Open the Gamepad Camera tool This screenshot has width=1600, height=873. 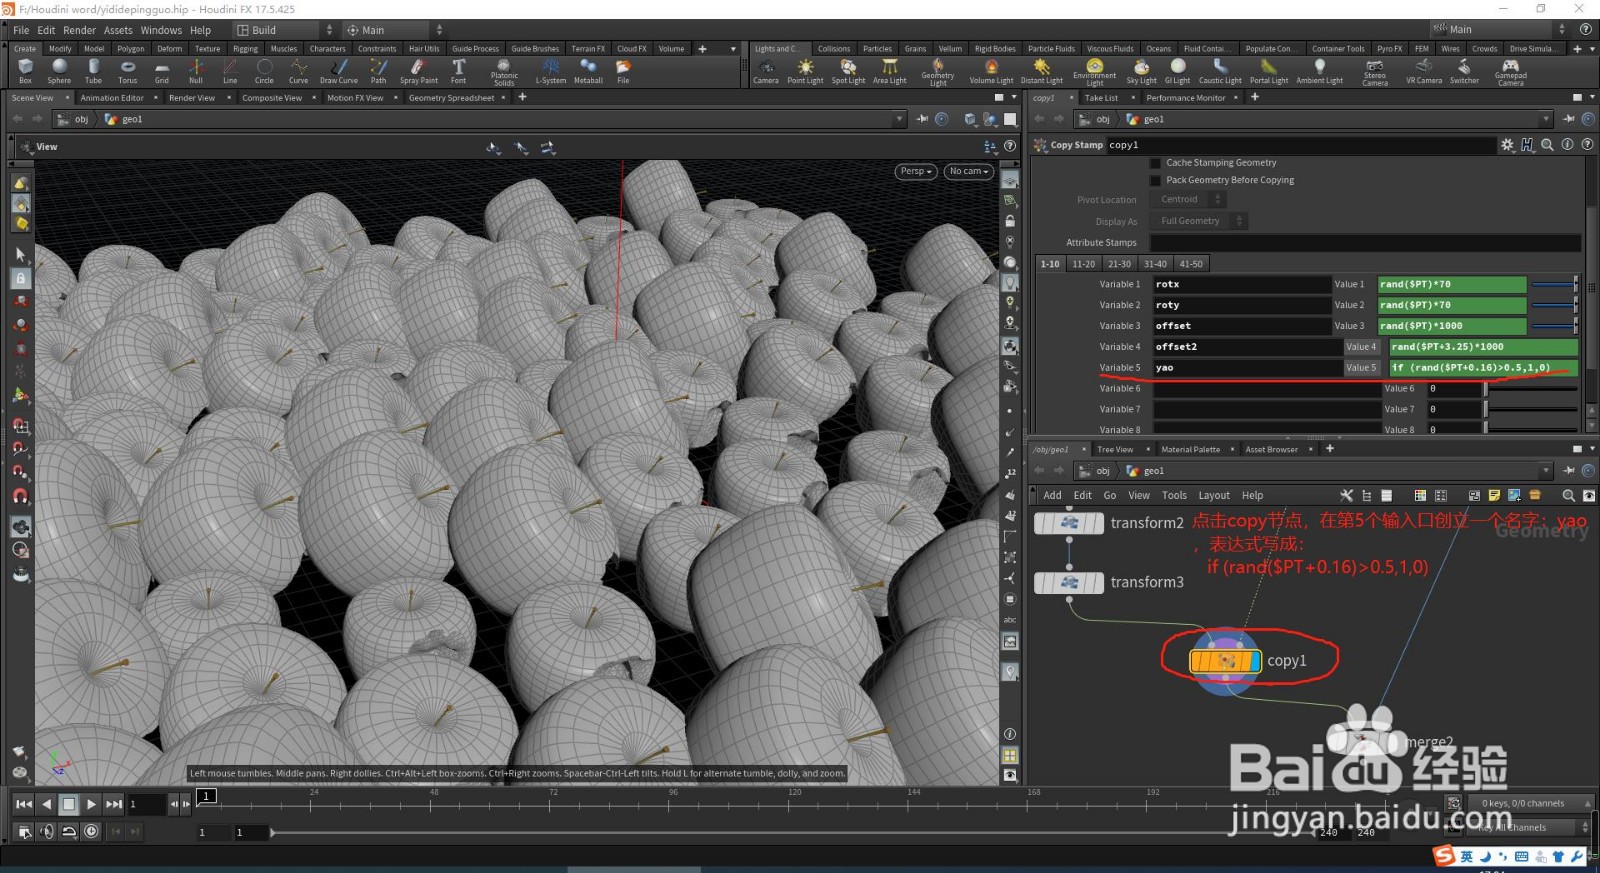pos(1510,72)
